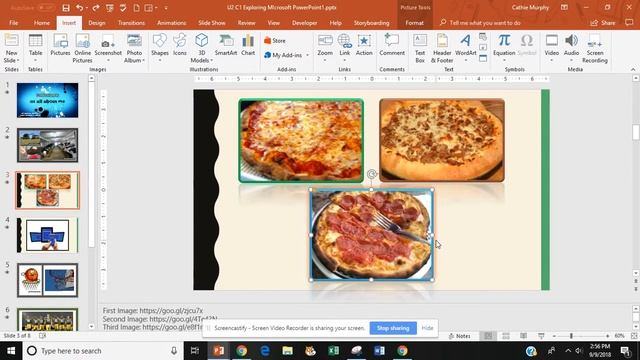The height and width of the screenshot is (360, 640).
Task: Open Online Pictures search
Action: pos(82,48)
